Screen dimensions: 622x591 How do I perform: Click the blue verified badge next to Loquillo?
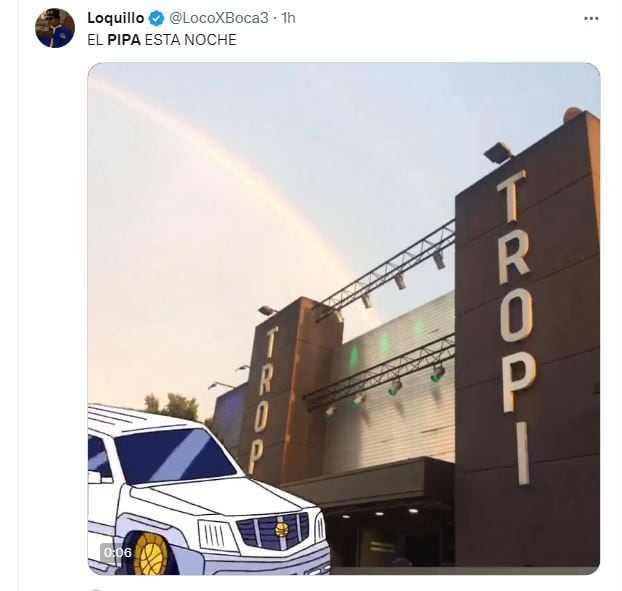tap(156, 18)
